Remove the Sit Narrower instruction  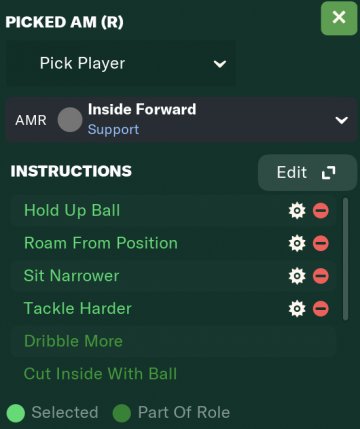[321, 276]
